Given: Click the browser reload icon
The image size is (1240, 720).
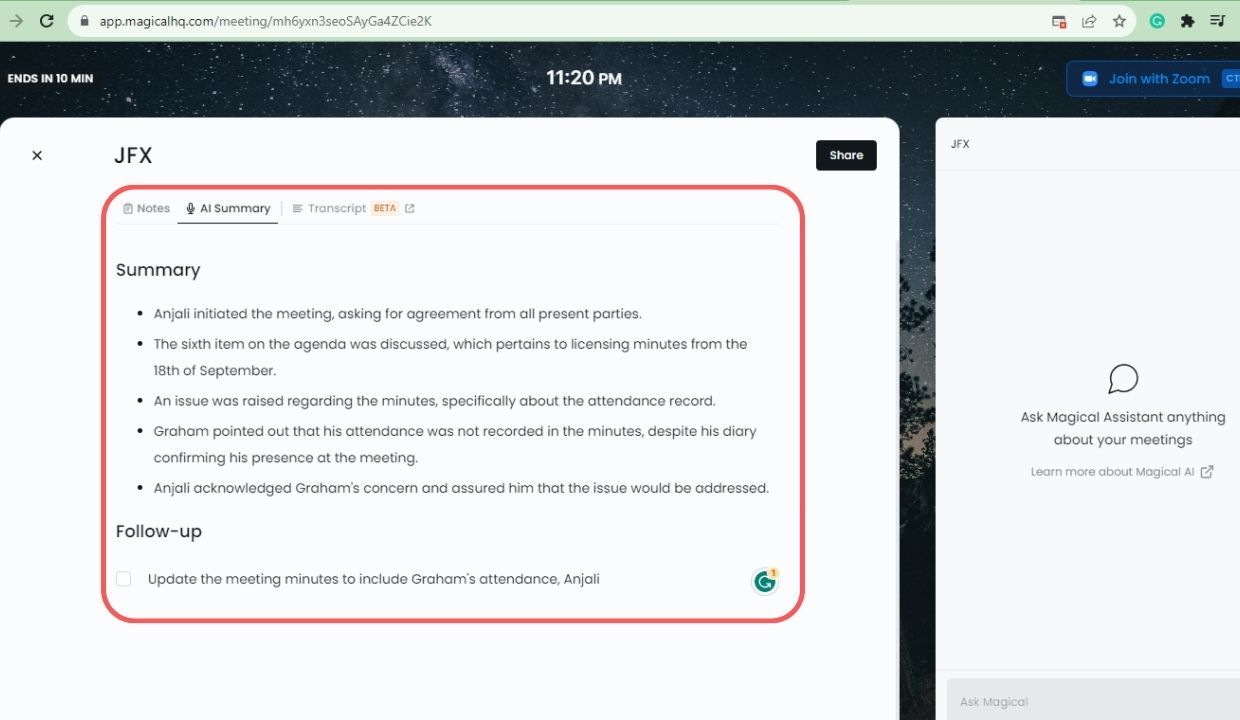Looking at the screenshot, I should [46, 21].
